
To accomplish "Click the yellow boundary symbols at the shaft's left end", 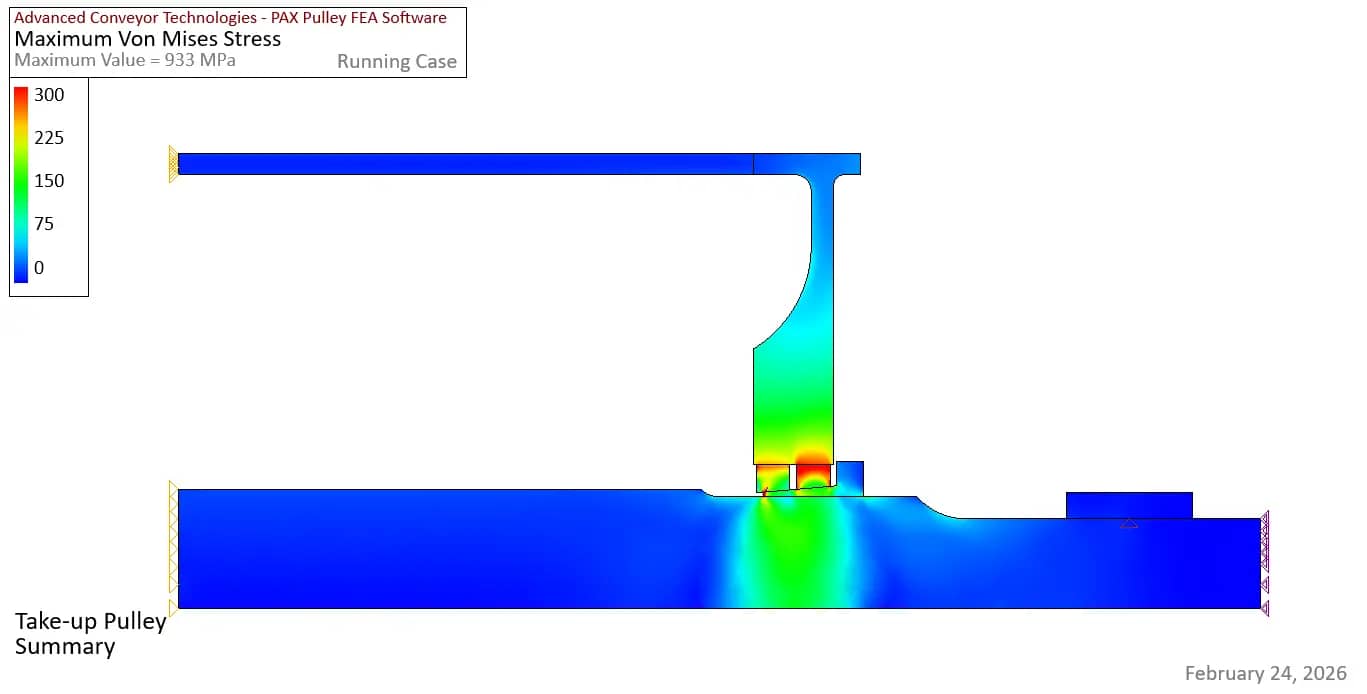I will [173, 549].
